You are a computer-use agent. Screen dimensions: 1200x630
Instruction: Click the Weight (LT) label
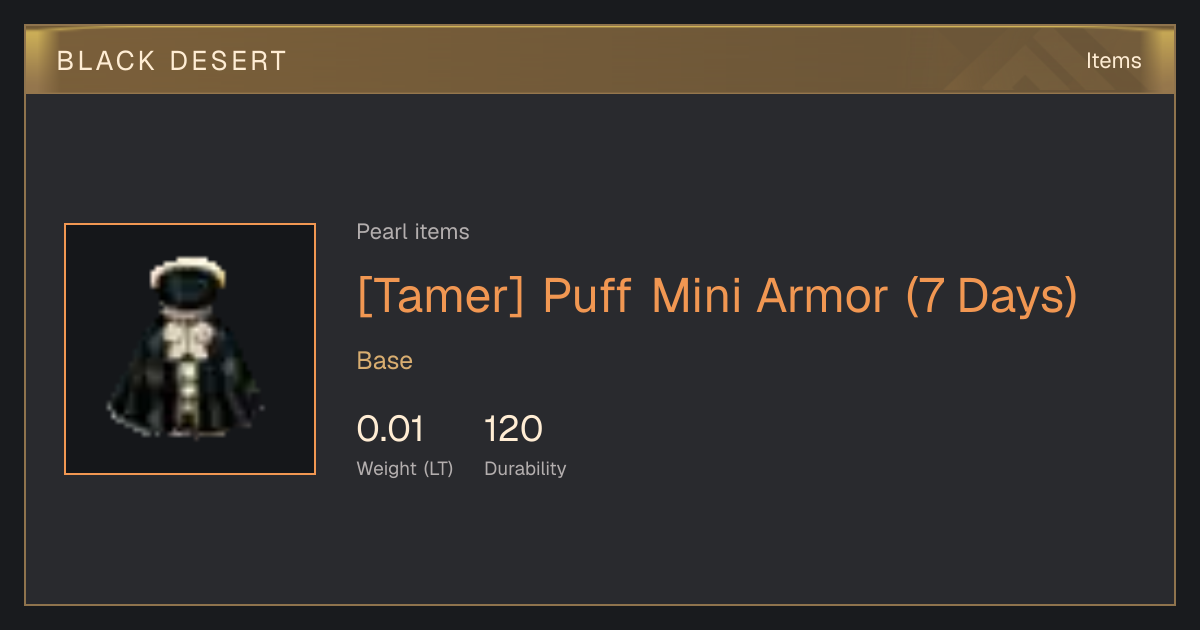[x=405, y=469]
